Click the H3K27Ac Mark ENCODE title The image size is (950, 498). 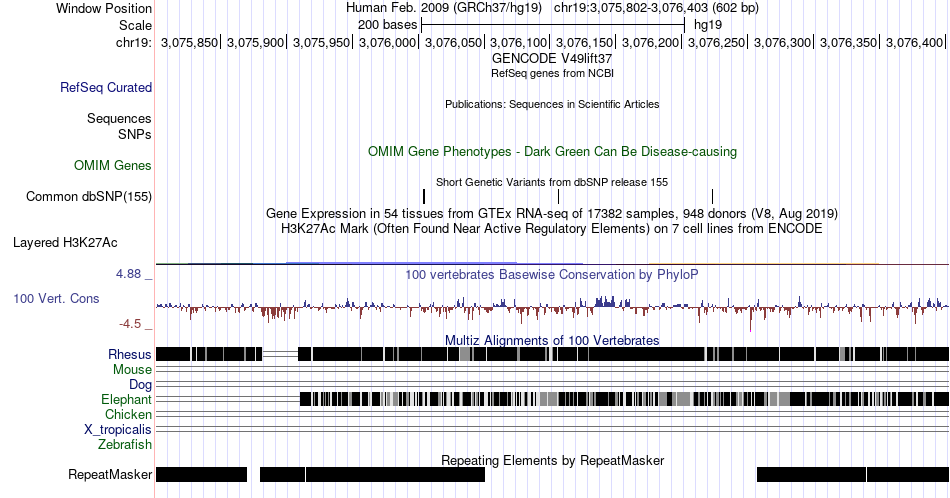pyautogui.click(x=552, y=228)
